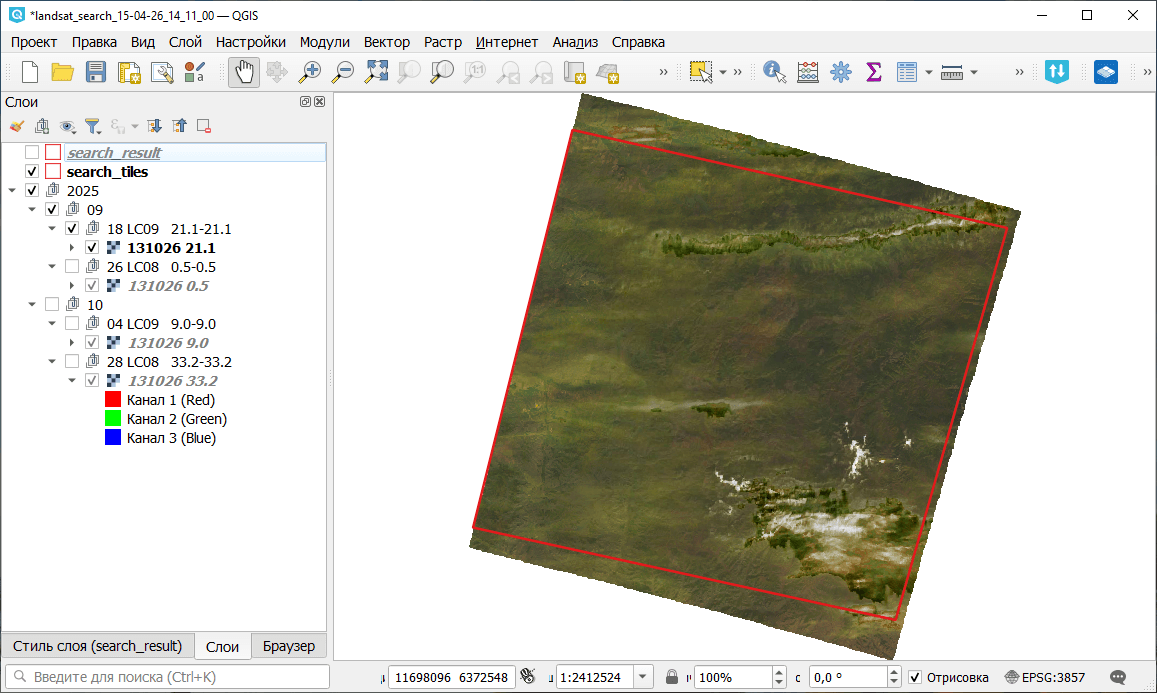1157x693 pixels.
Task: Open the field calculator abacus icon
Action: 807,72
